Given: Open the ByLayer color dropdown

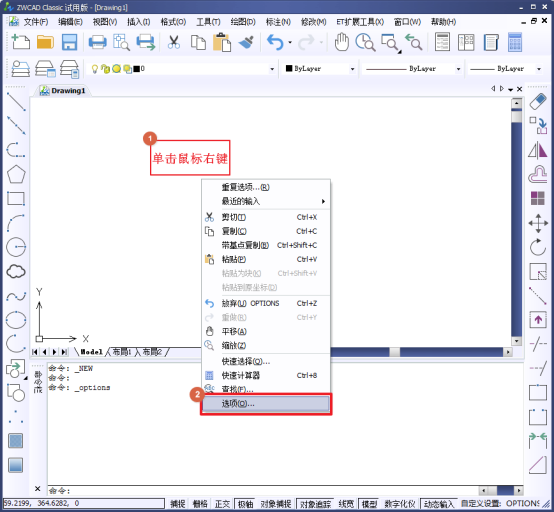Looking at the screenshot, I should coord(352,69).
